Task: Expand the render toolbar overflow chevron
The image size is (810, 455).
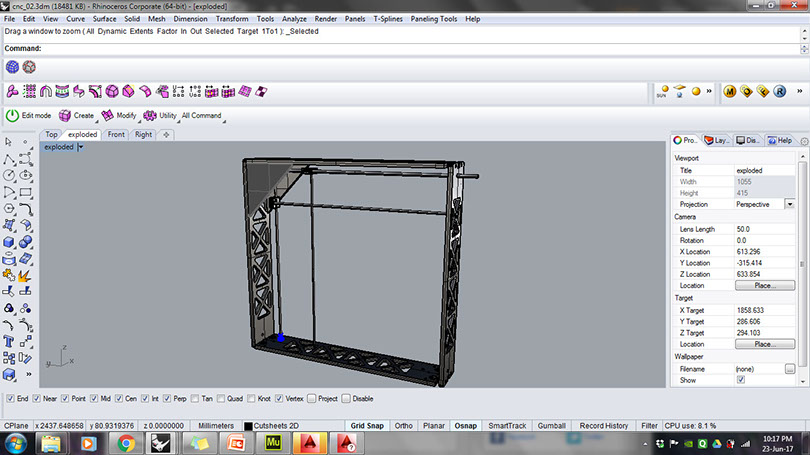Action: pyautogui.click(x=709, y=91)
